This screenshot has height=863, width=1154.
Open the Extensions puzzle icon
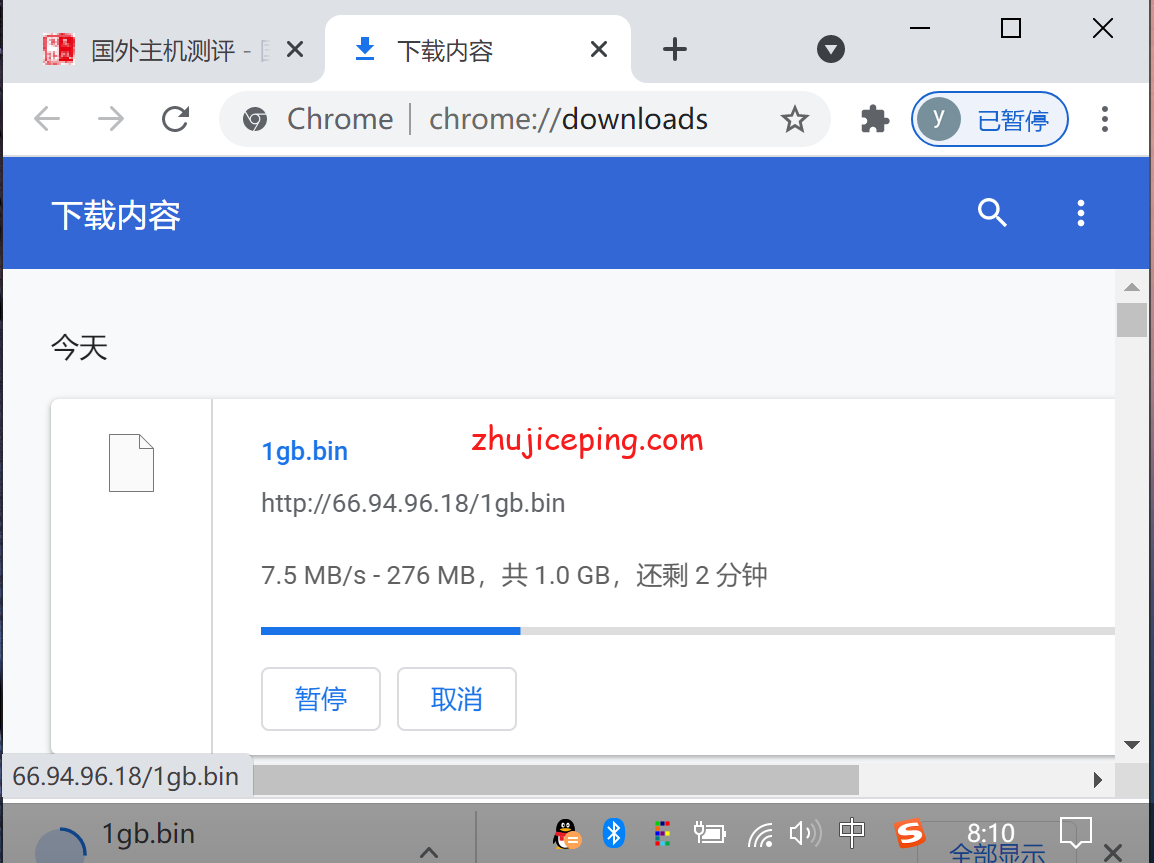[x=875, y=120]
